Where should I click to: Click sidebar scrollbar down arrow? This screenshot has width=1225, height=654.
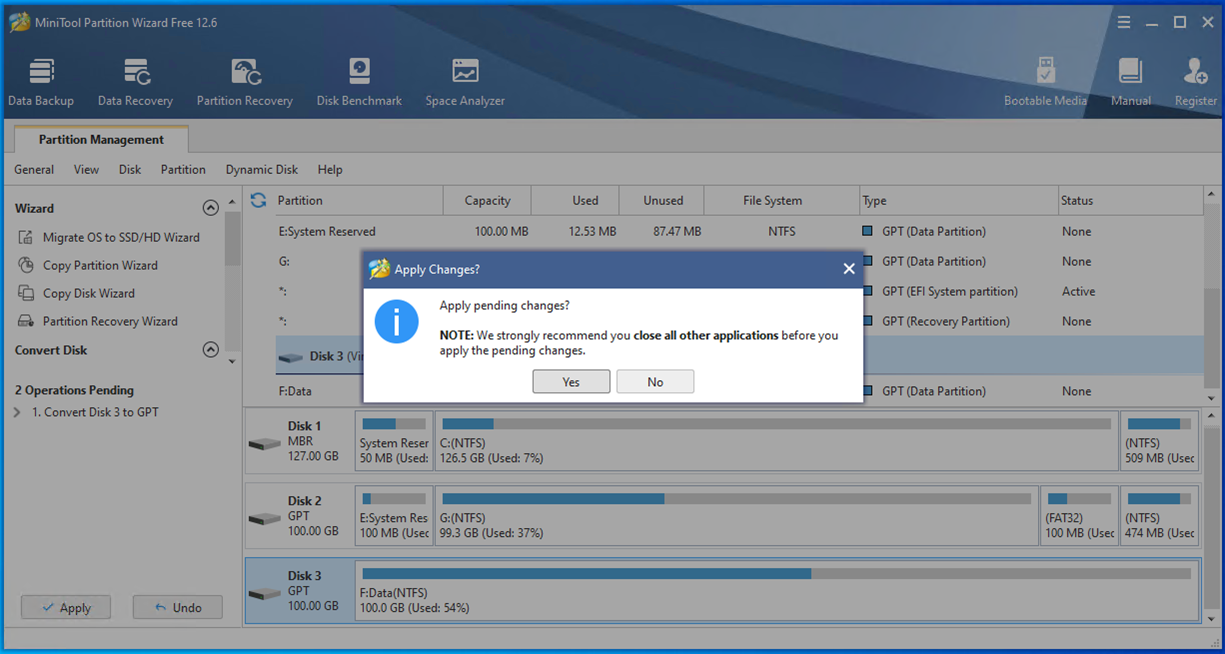(x=232, y=361)
